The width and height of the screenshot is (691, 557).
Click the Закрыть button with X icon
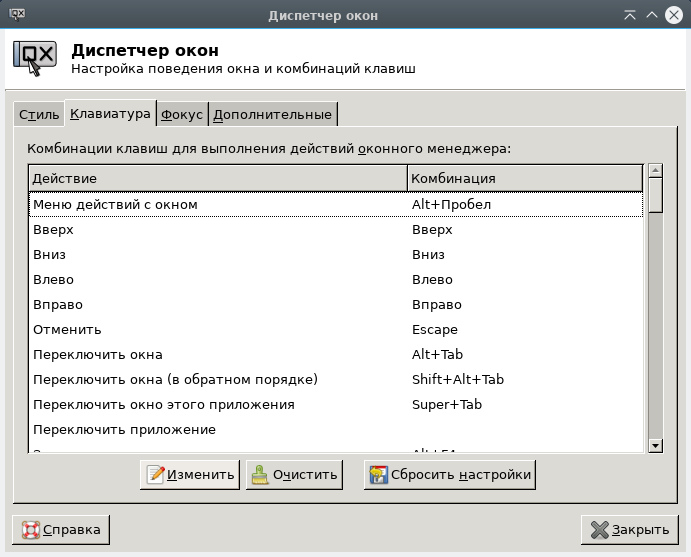629,529
